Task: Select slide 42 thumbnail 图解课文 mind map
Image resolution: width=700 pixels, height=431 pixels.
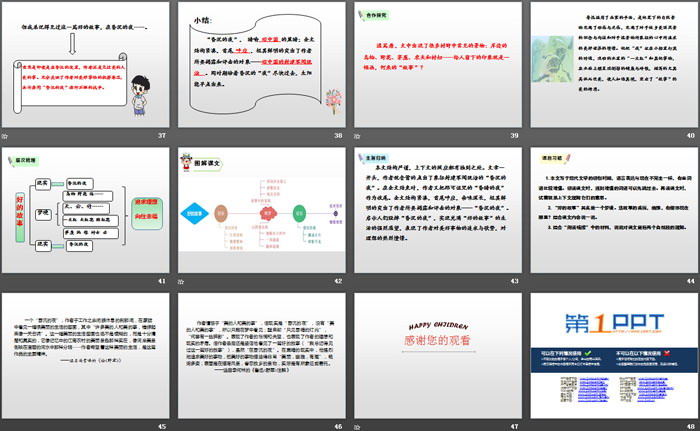Action: pos(262,210)
